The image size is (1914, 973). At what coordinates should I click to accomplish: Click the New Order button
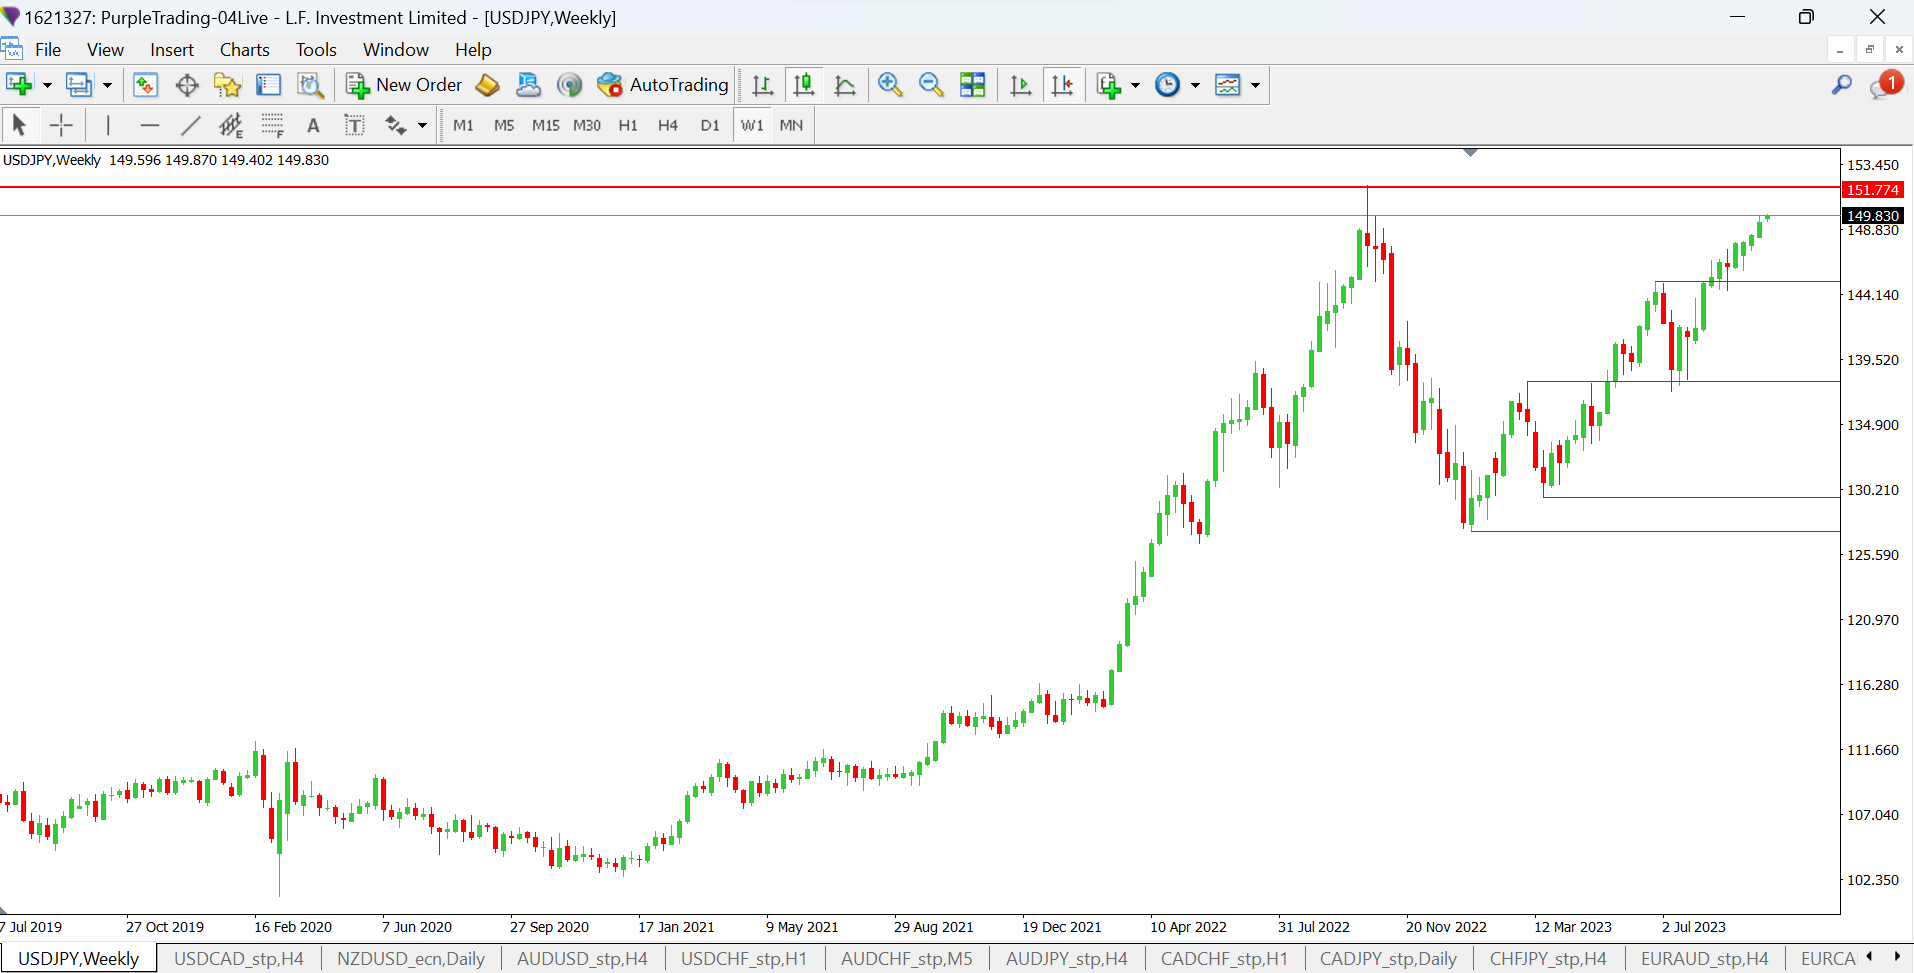pos(404,85)
